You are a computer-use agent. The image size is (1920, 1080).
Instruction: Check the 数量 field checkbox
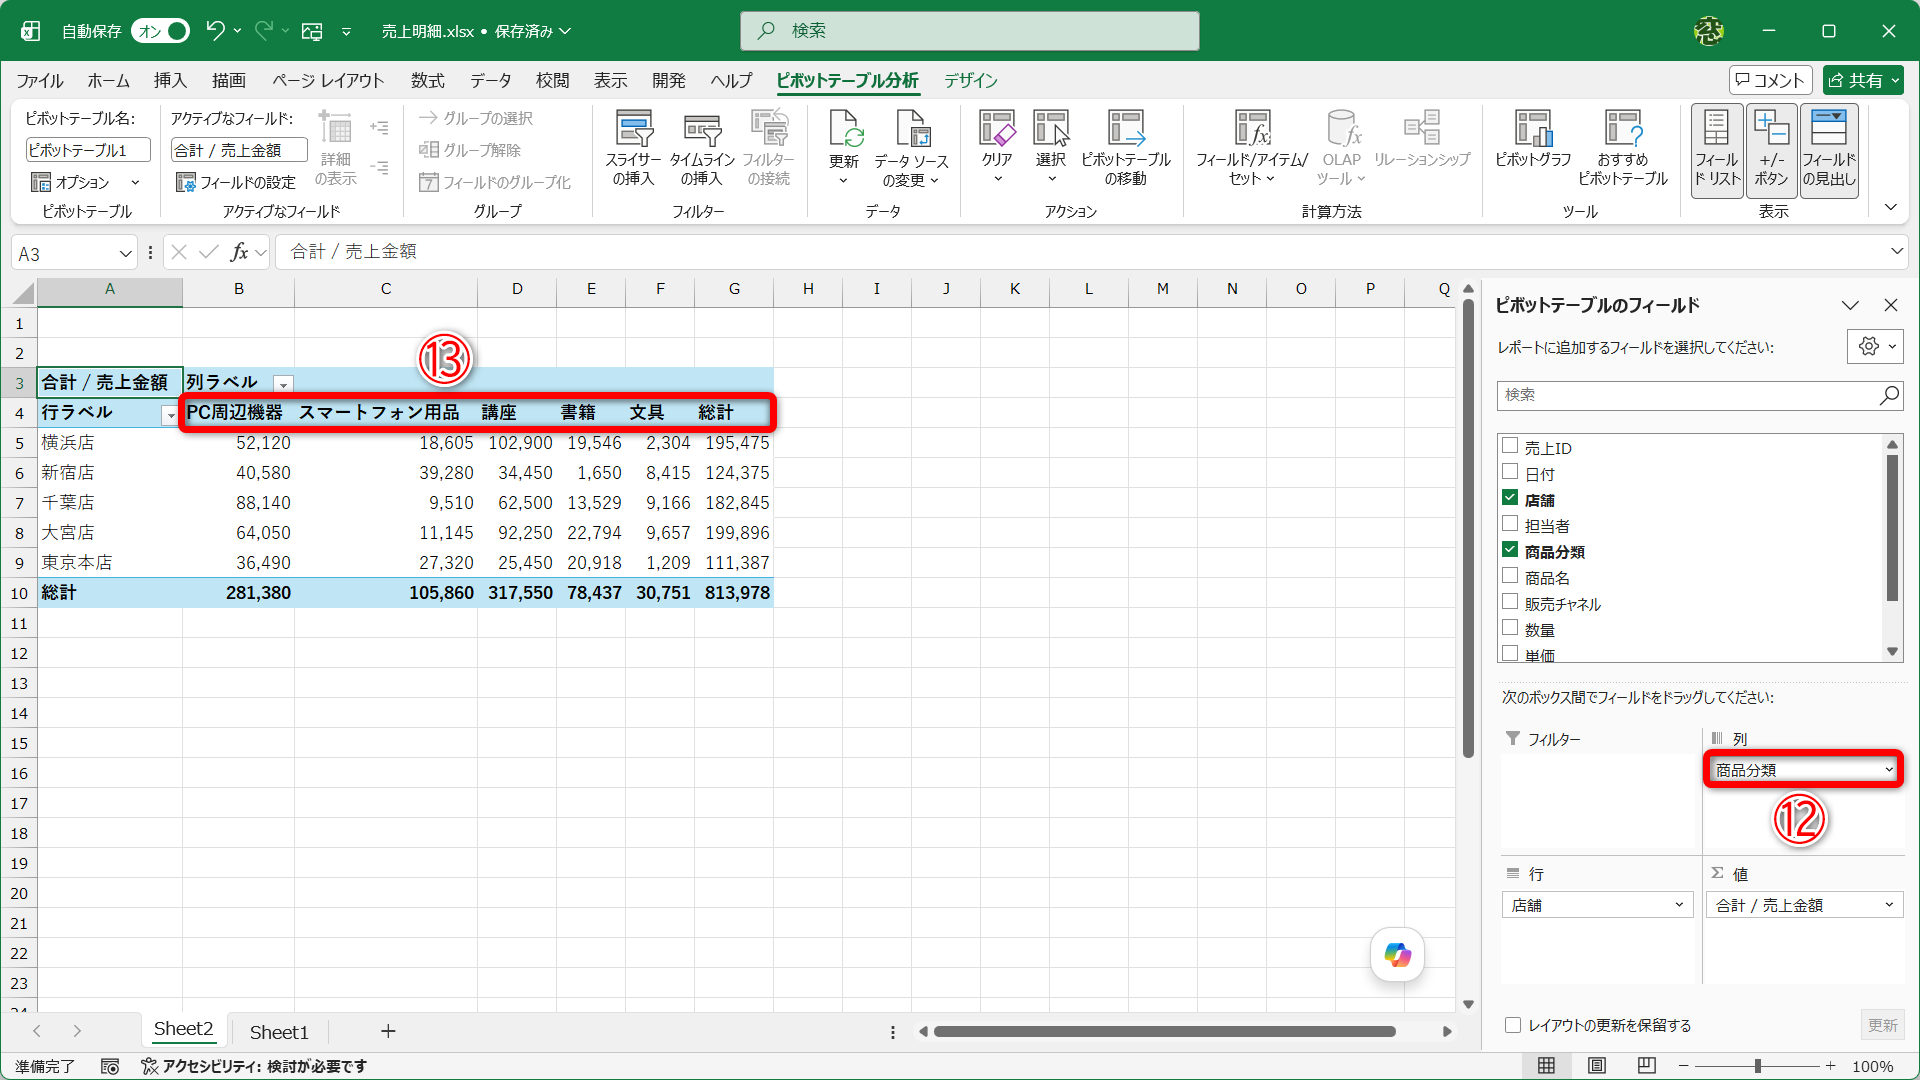click(1510, 628)
